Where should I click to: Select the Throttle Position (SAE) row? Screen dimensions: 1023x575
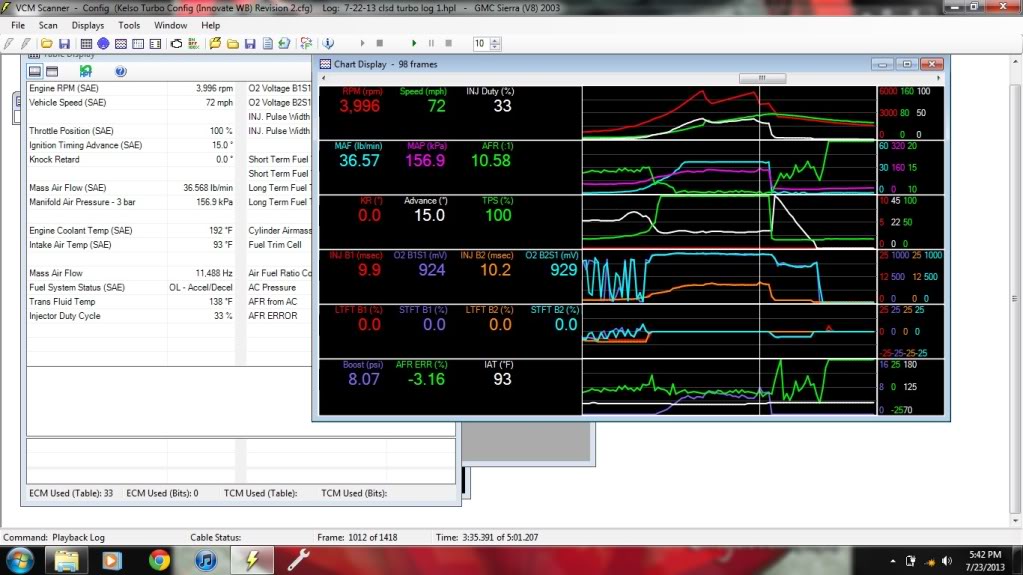[130, 131]
